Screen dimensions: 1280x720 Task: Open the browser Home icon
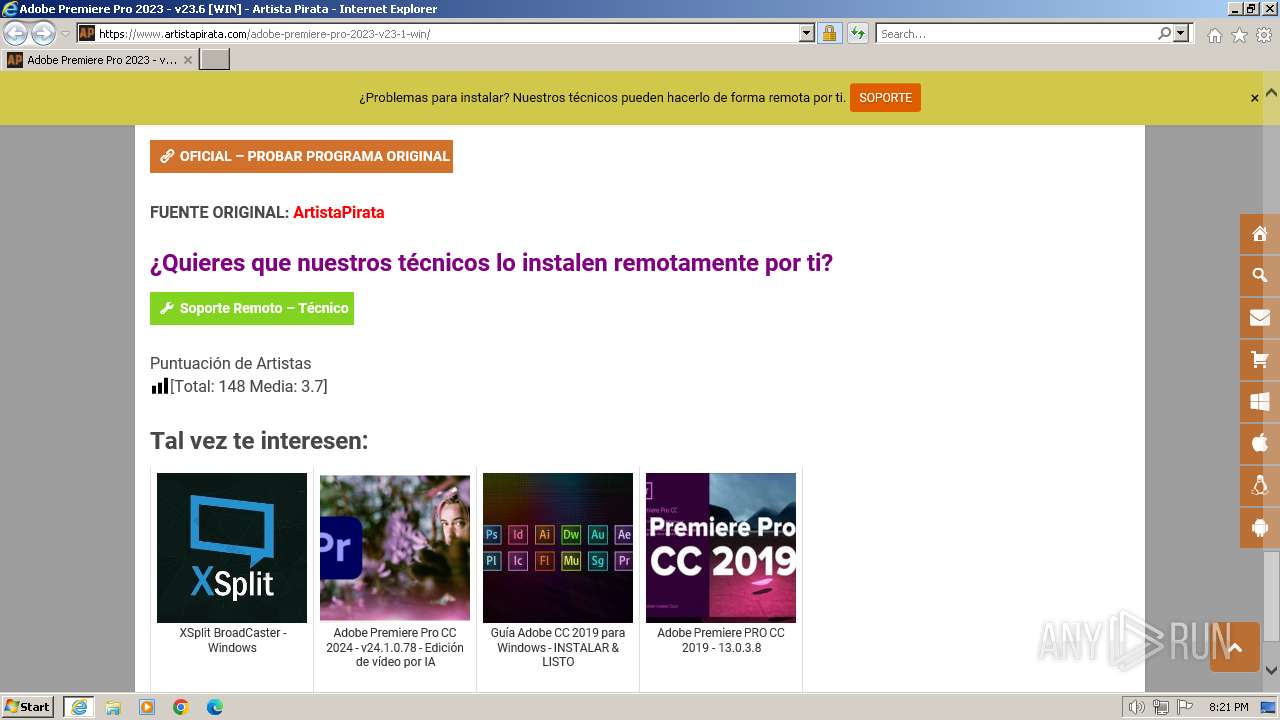[x=1214, y=35]
